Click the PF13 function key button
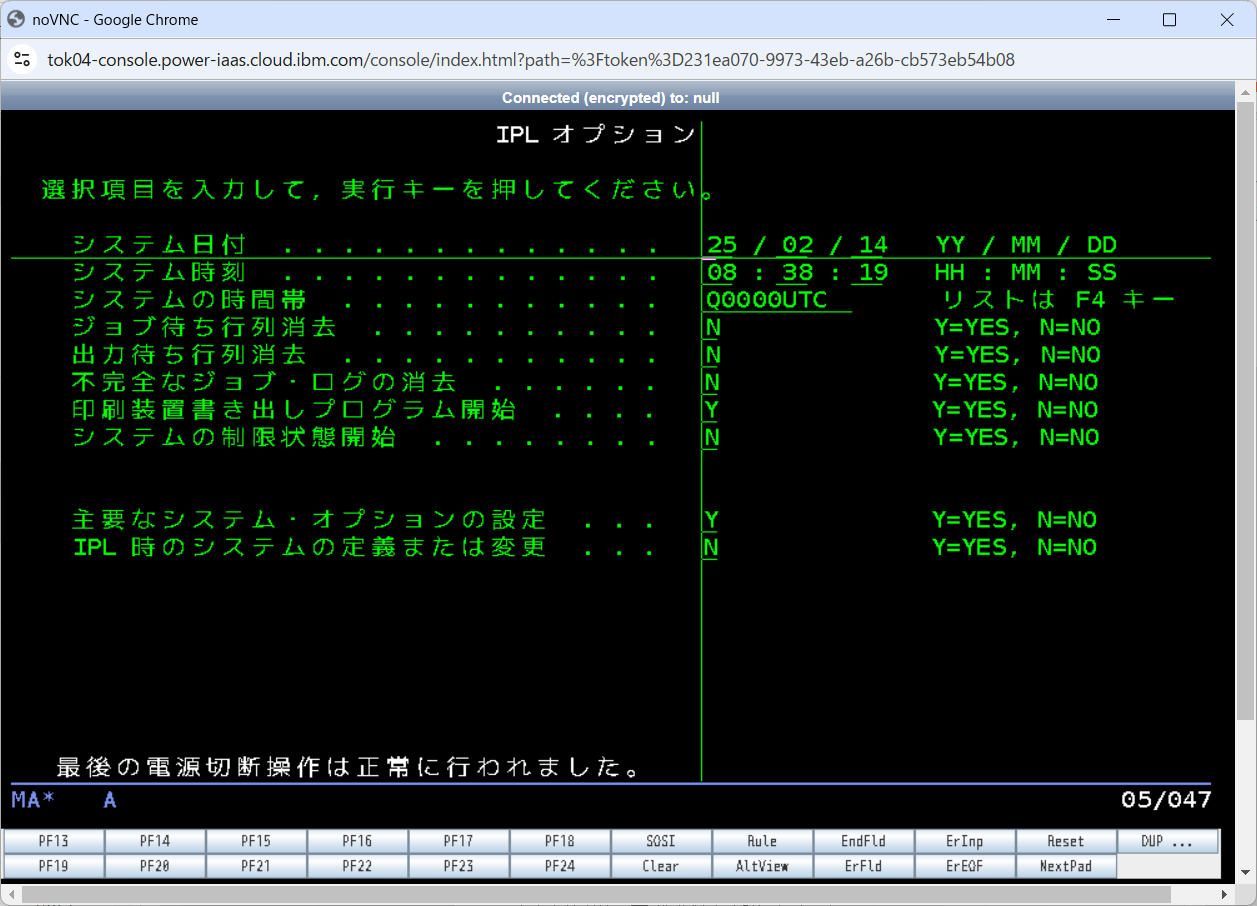Screen dimensions: 1257x906 54,841
